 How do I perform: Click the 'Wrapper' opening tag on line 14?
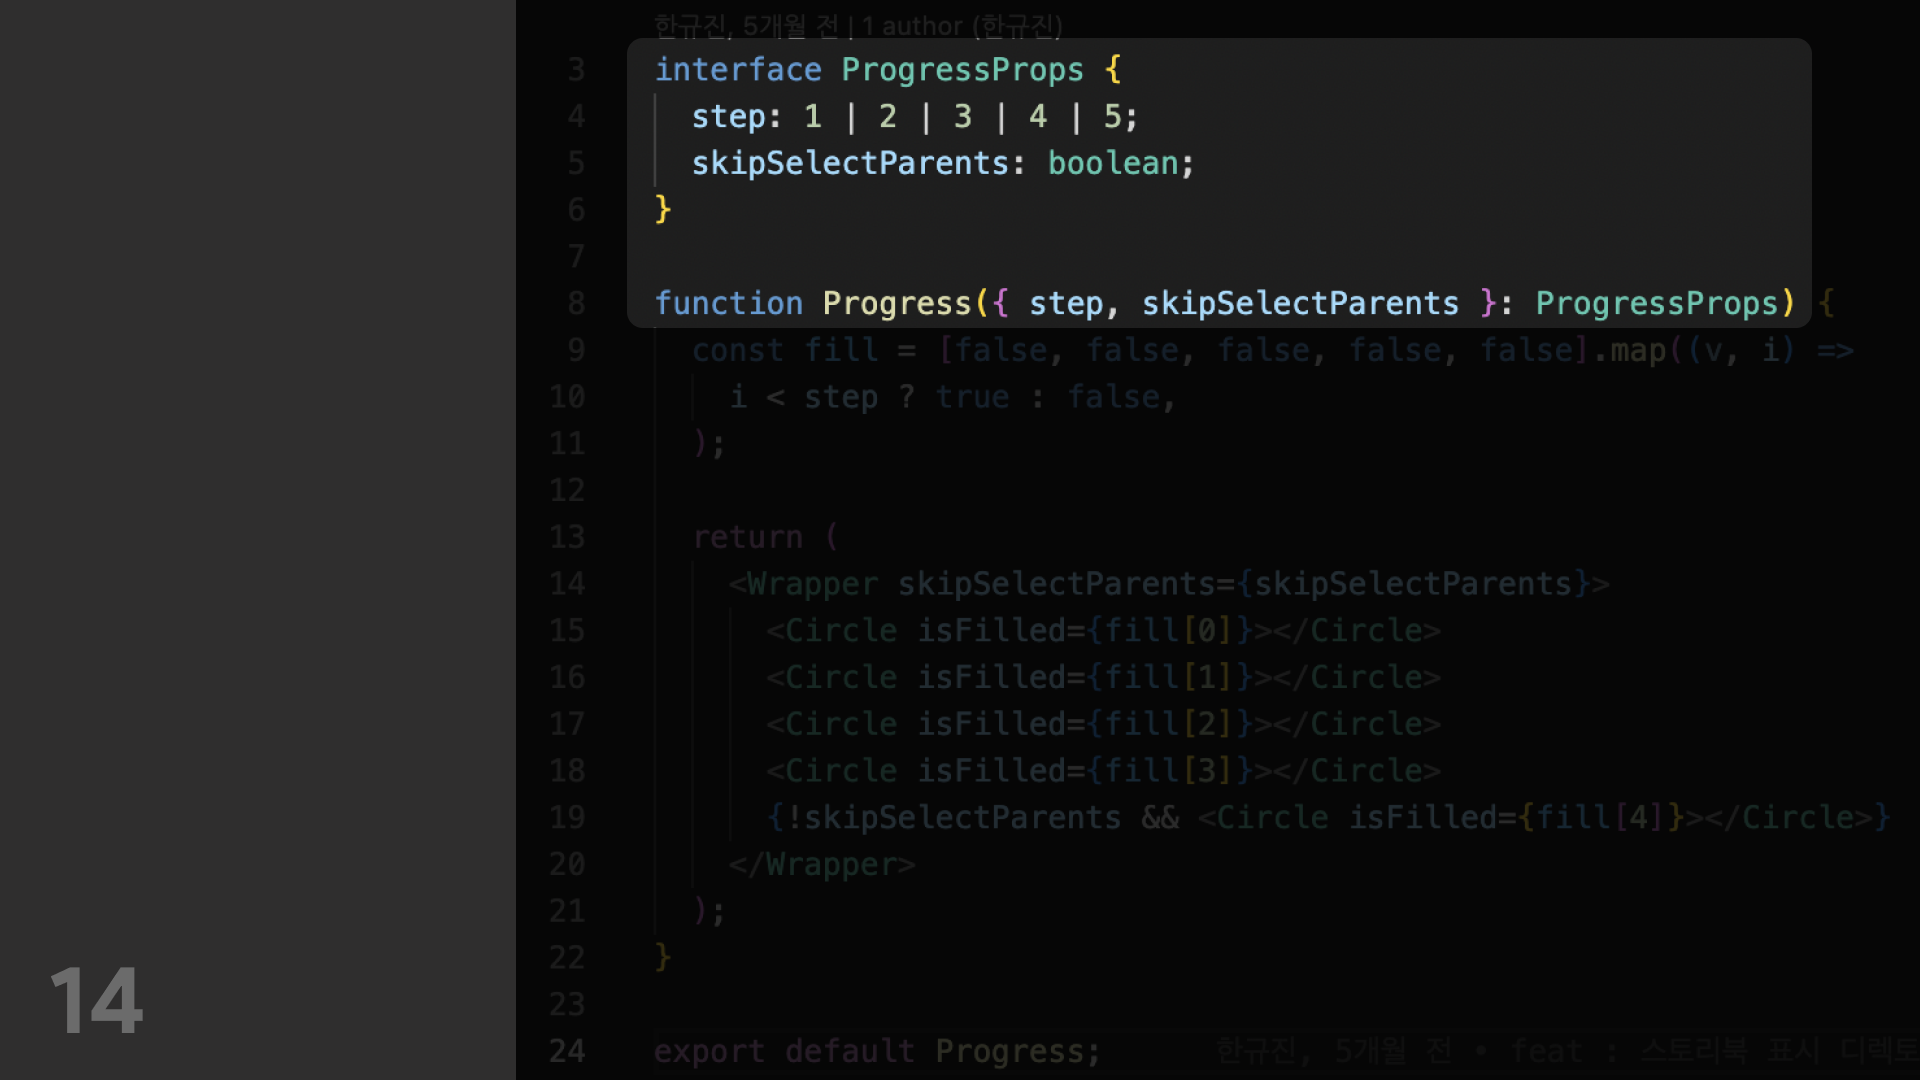(812, 584)
